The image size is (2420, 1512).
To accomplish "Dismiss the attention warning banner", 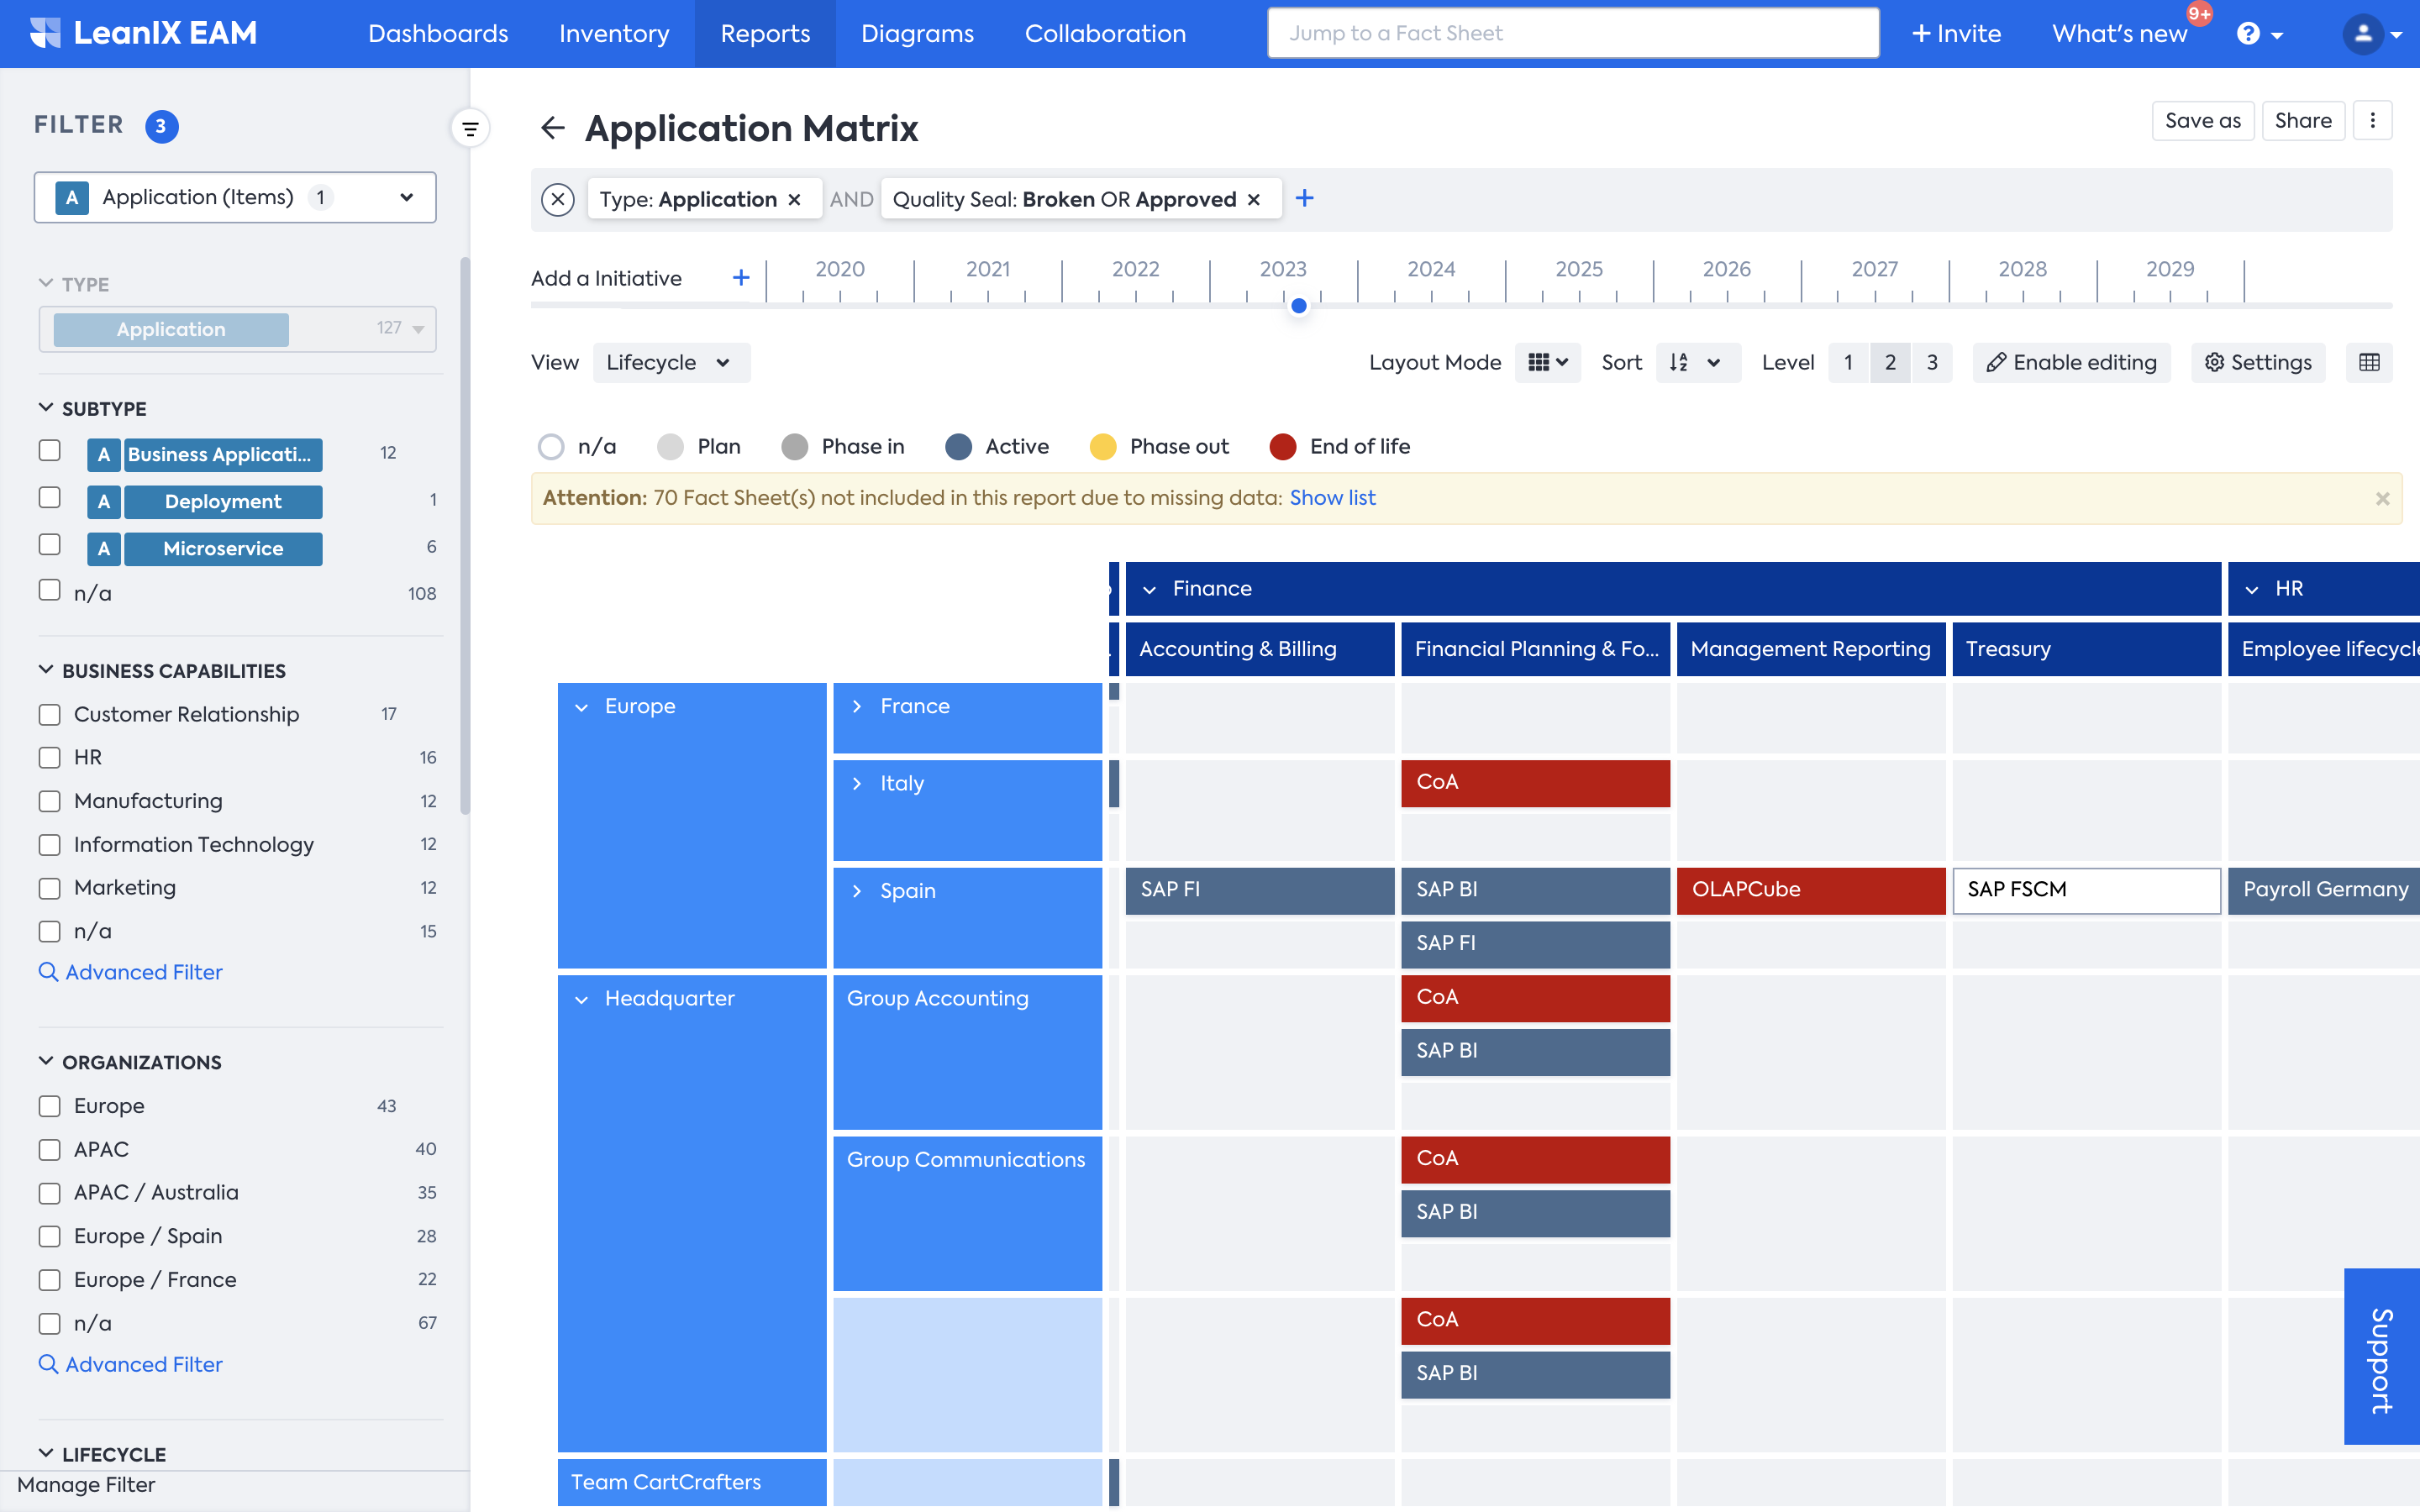I will (2382, 498).
